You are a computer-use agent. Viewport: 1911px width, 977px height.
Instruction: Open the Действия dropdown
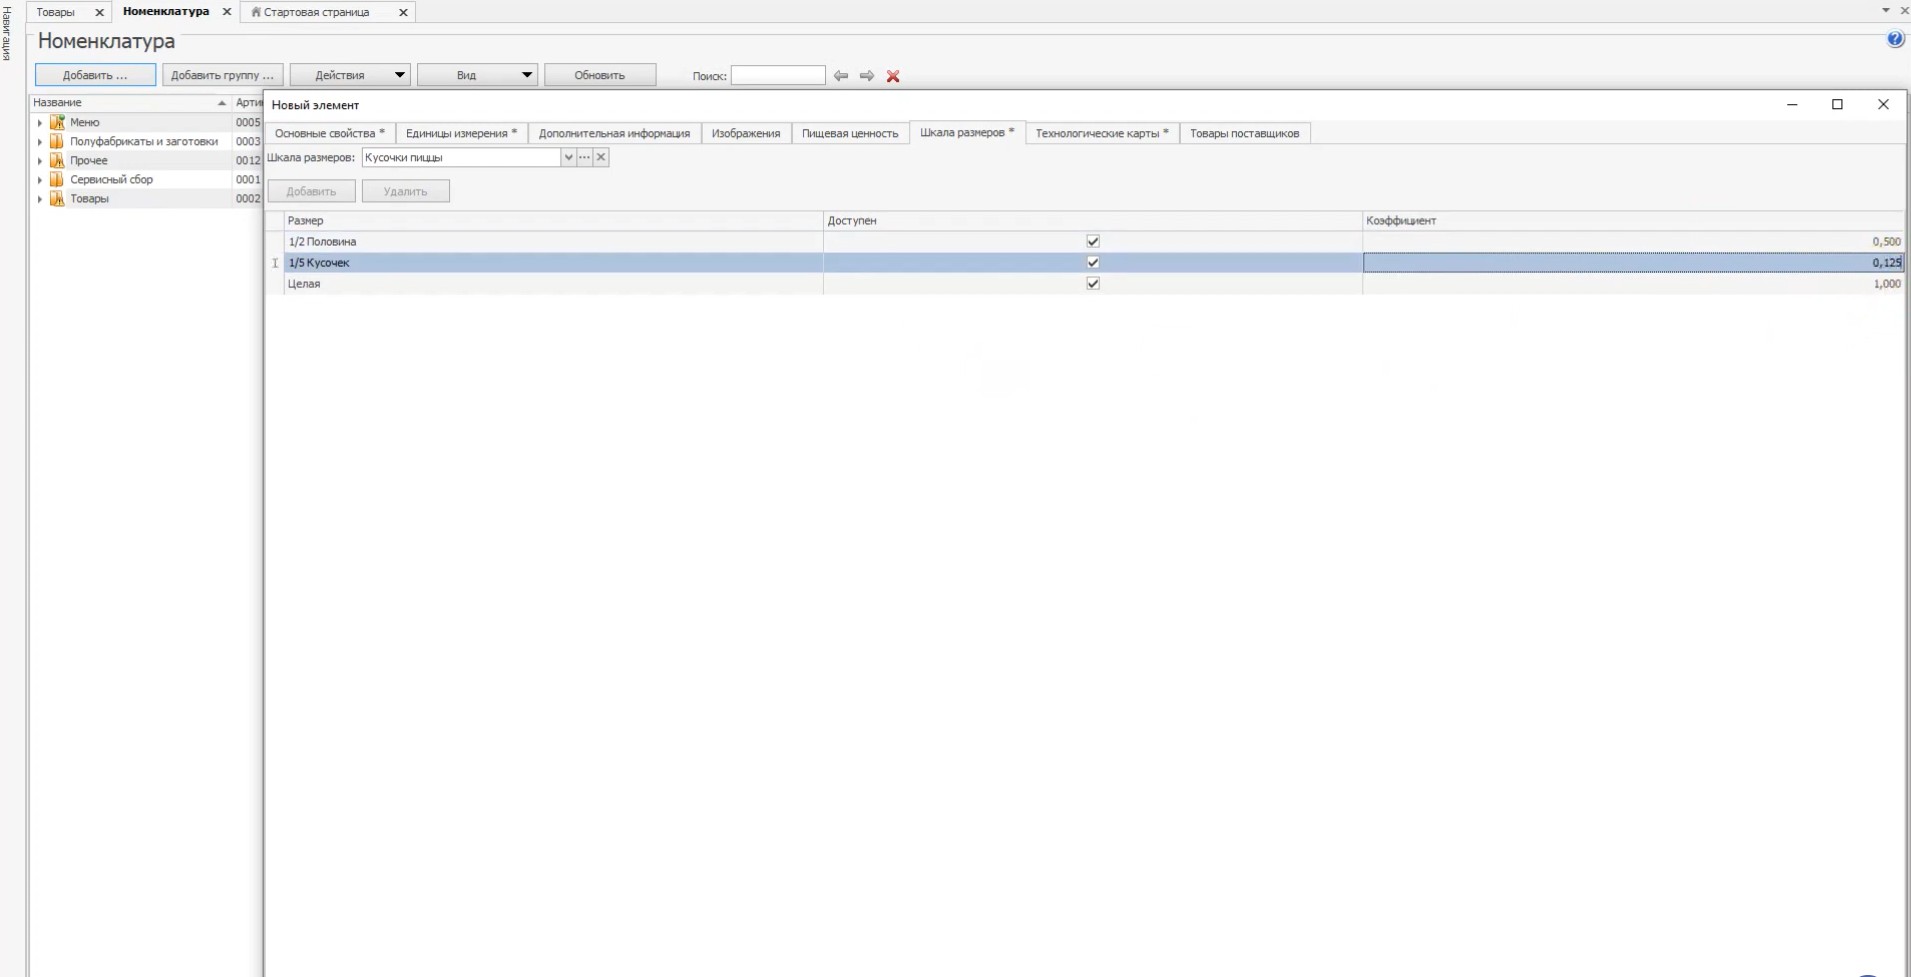[350, 75]
